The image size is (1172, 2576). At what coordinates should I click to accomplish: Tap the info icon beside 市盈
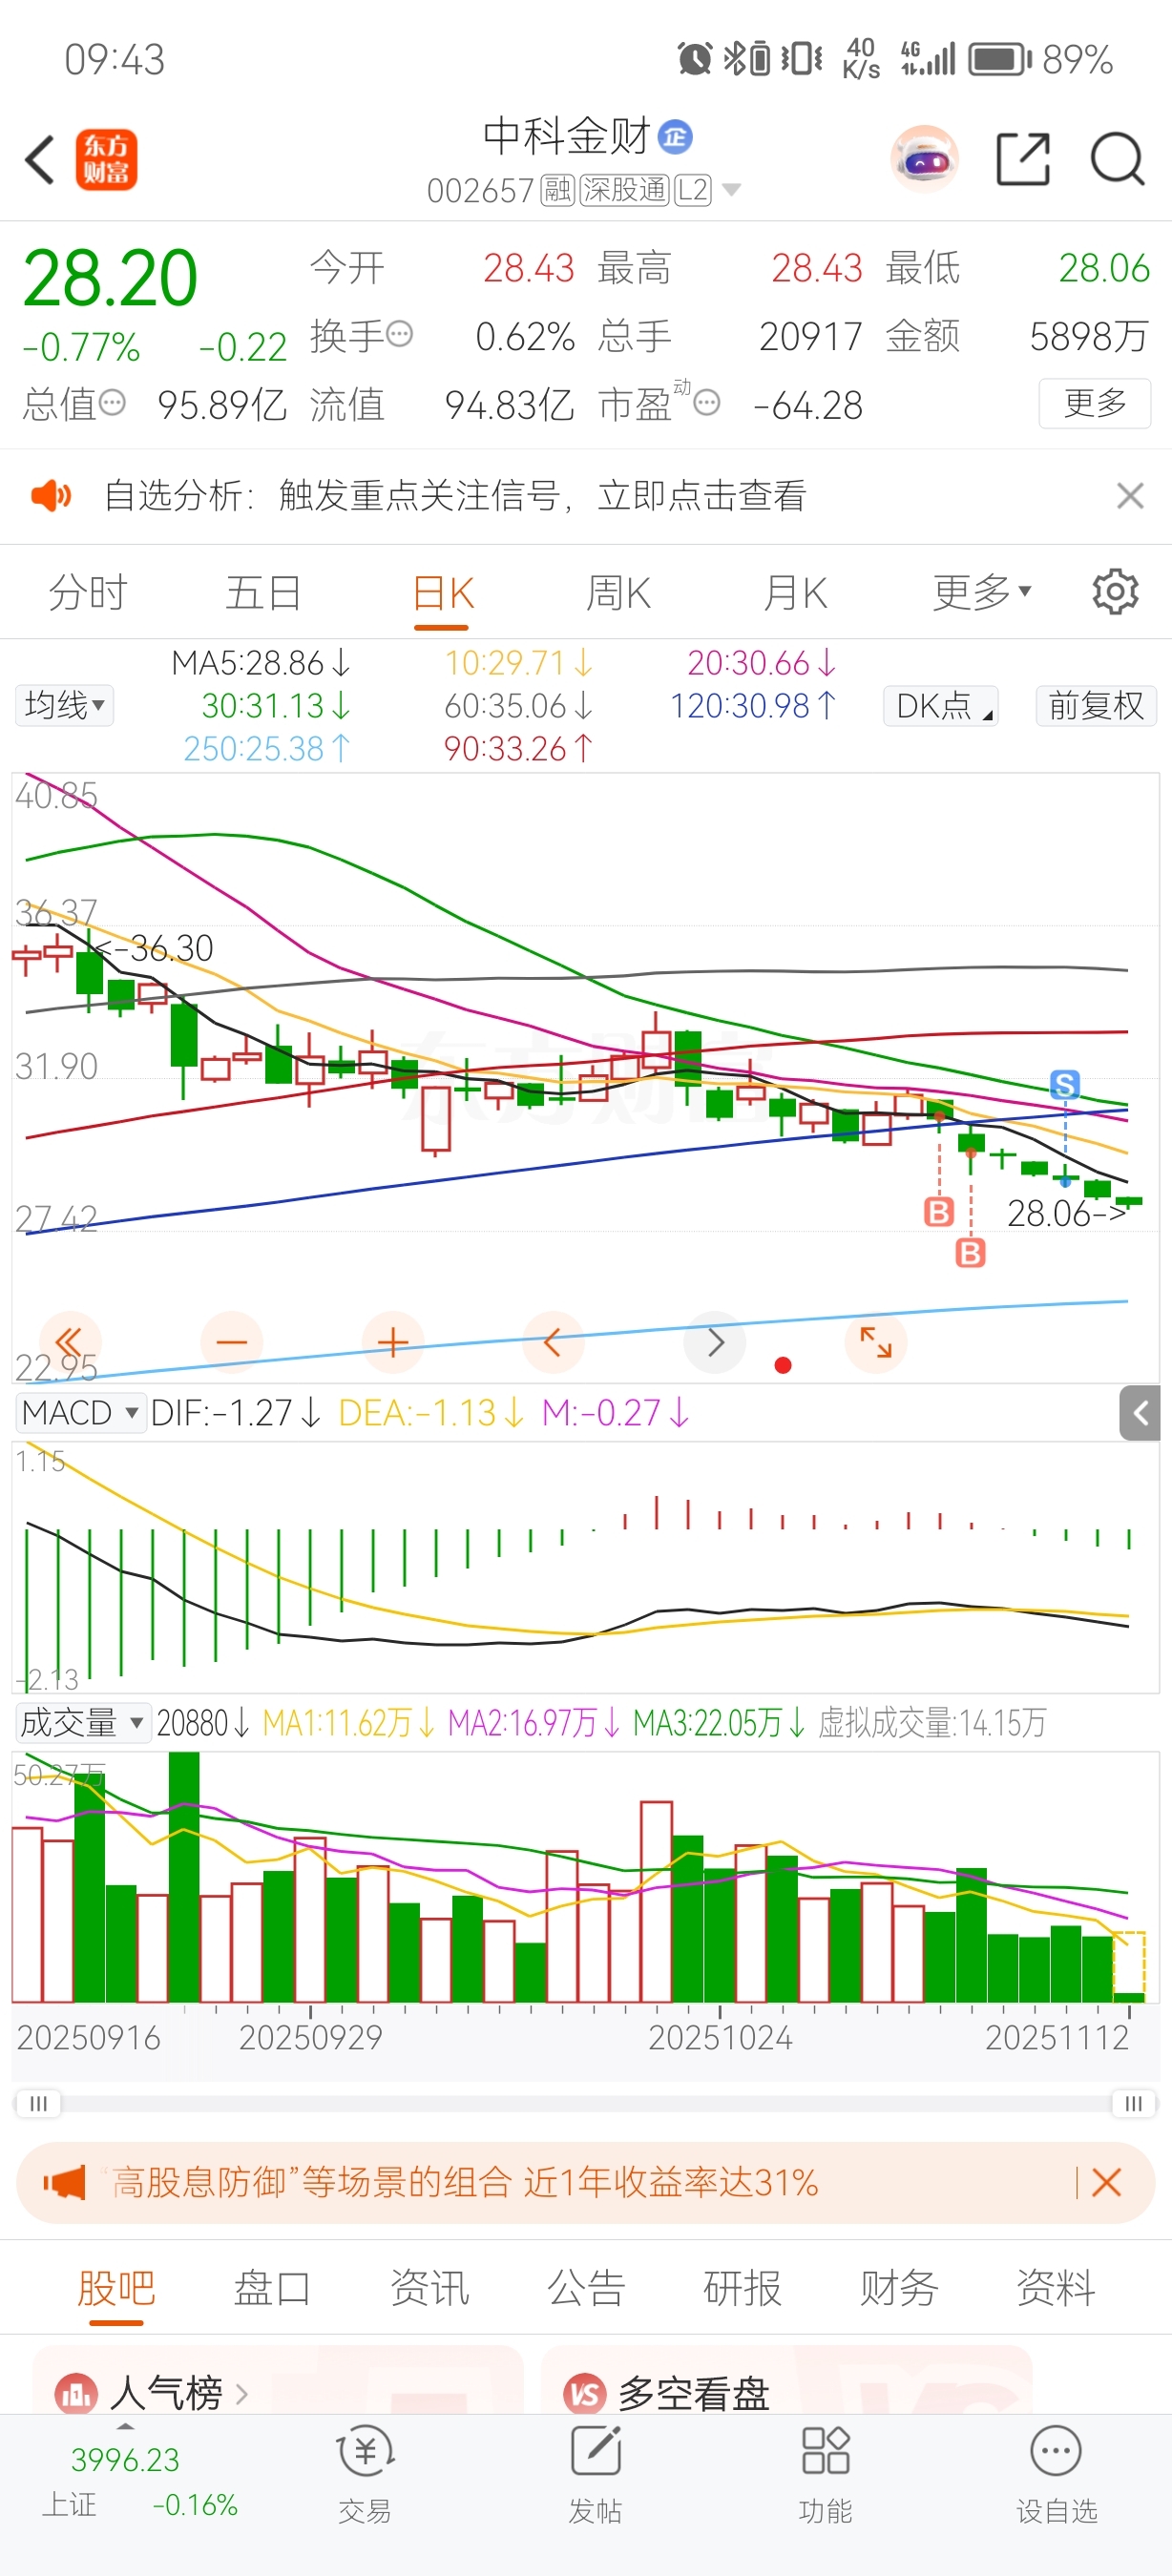[x=707, y=403]
